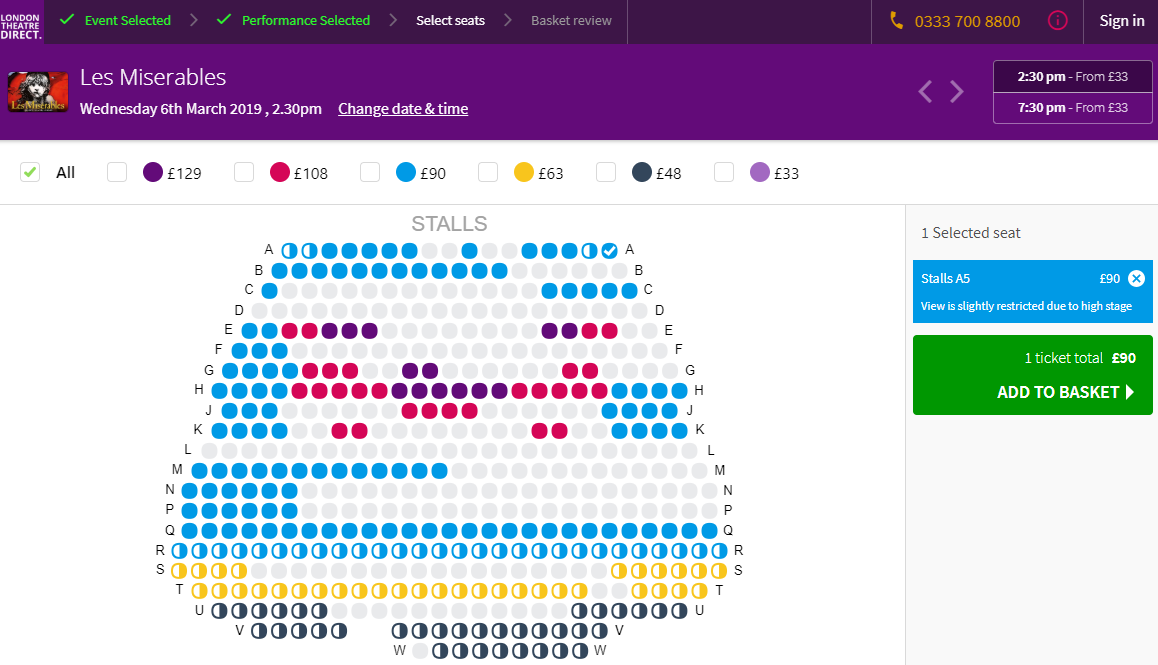Click the Les Miserables title

[153, 77]
